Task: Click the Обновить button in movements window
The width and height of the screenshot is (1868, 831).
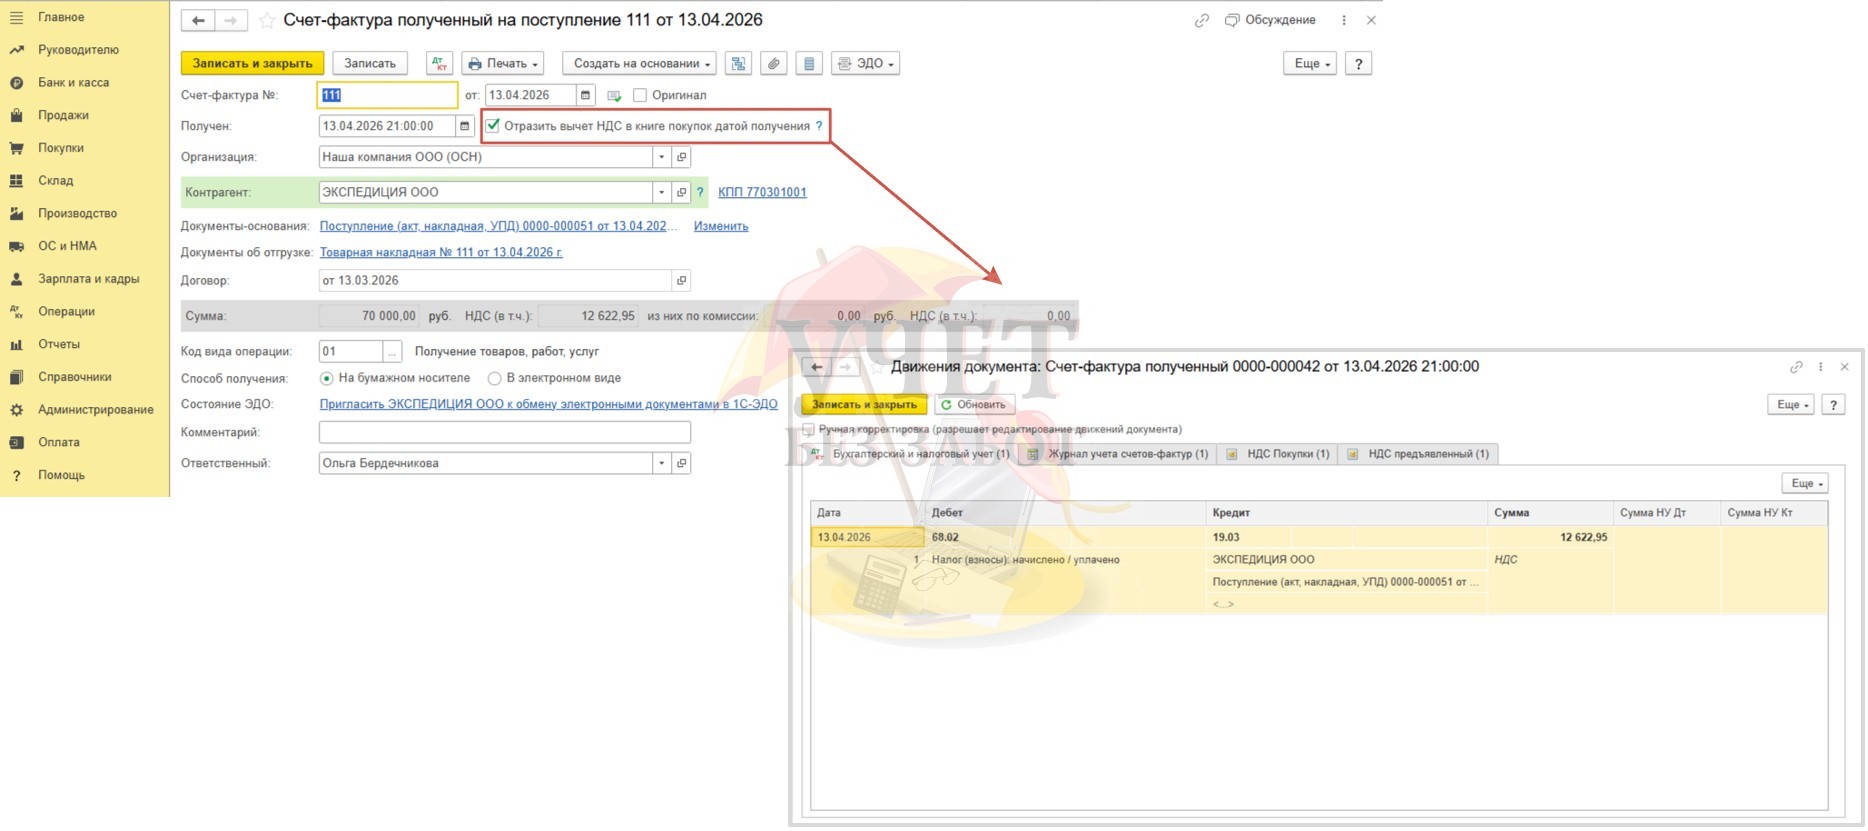Action: click(973, 405)
